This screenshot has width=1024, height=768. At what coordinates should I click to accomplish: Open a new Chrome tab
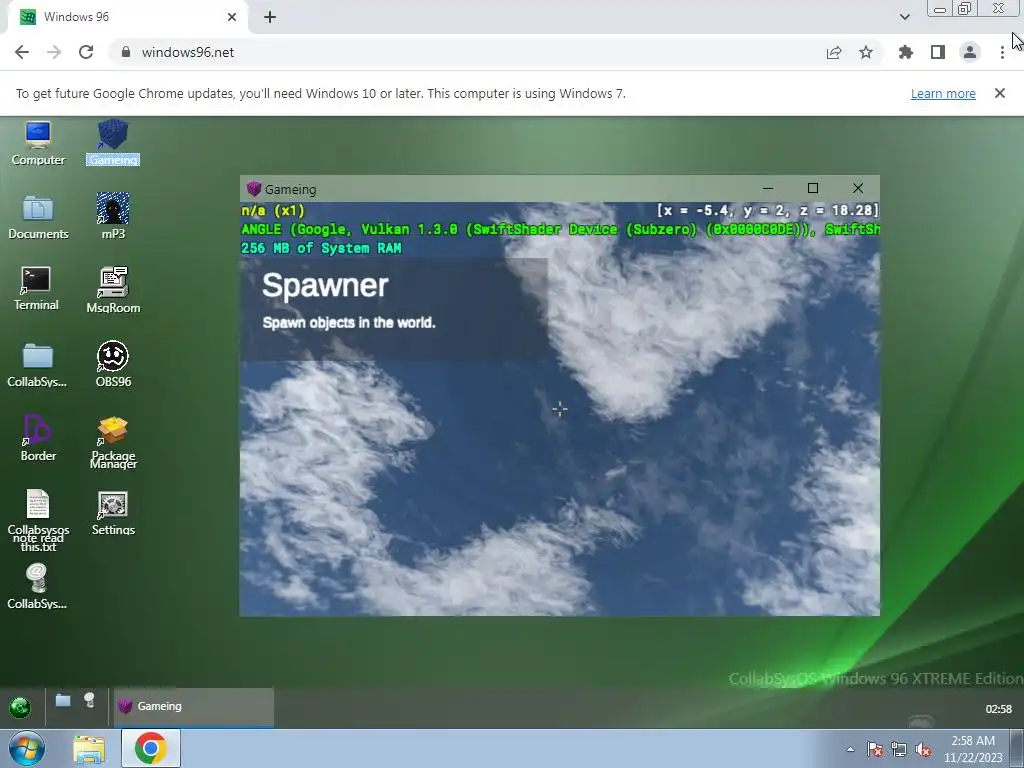pyautogui.click(x=270, y=17)
